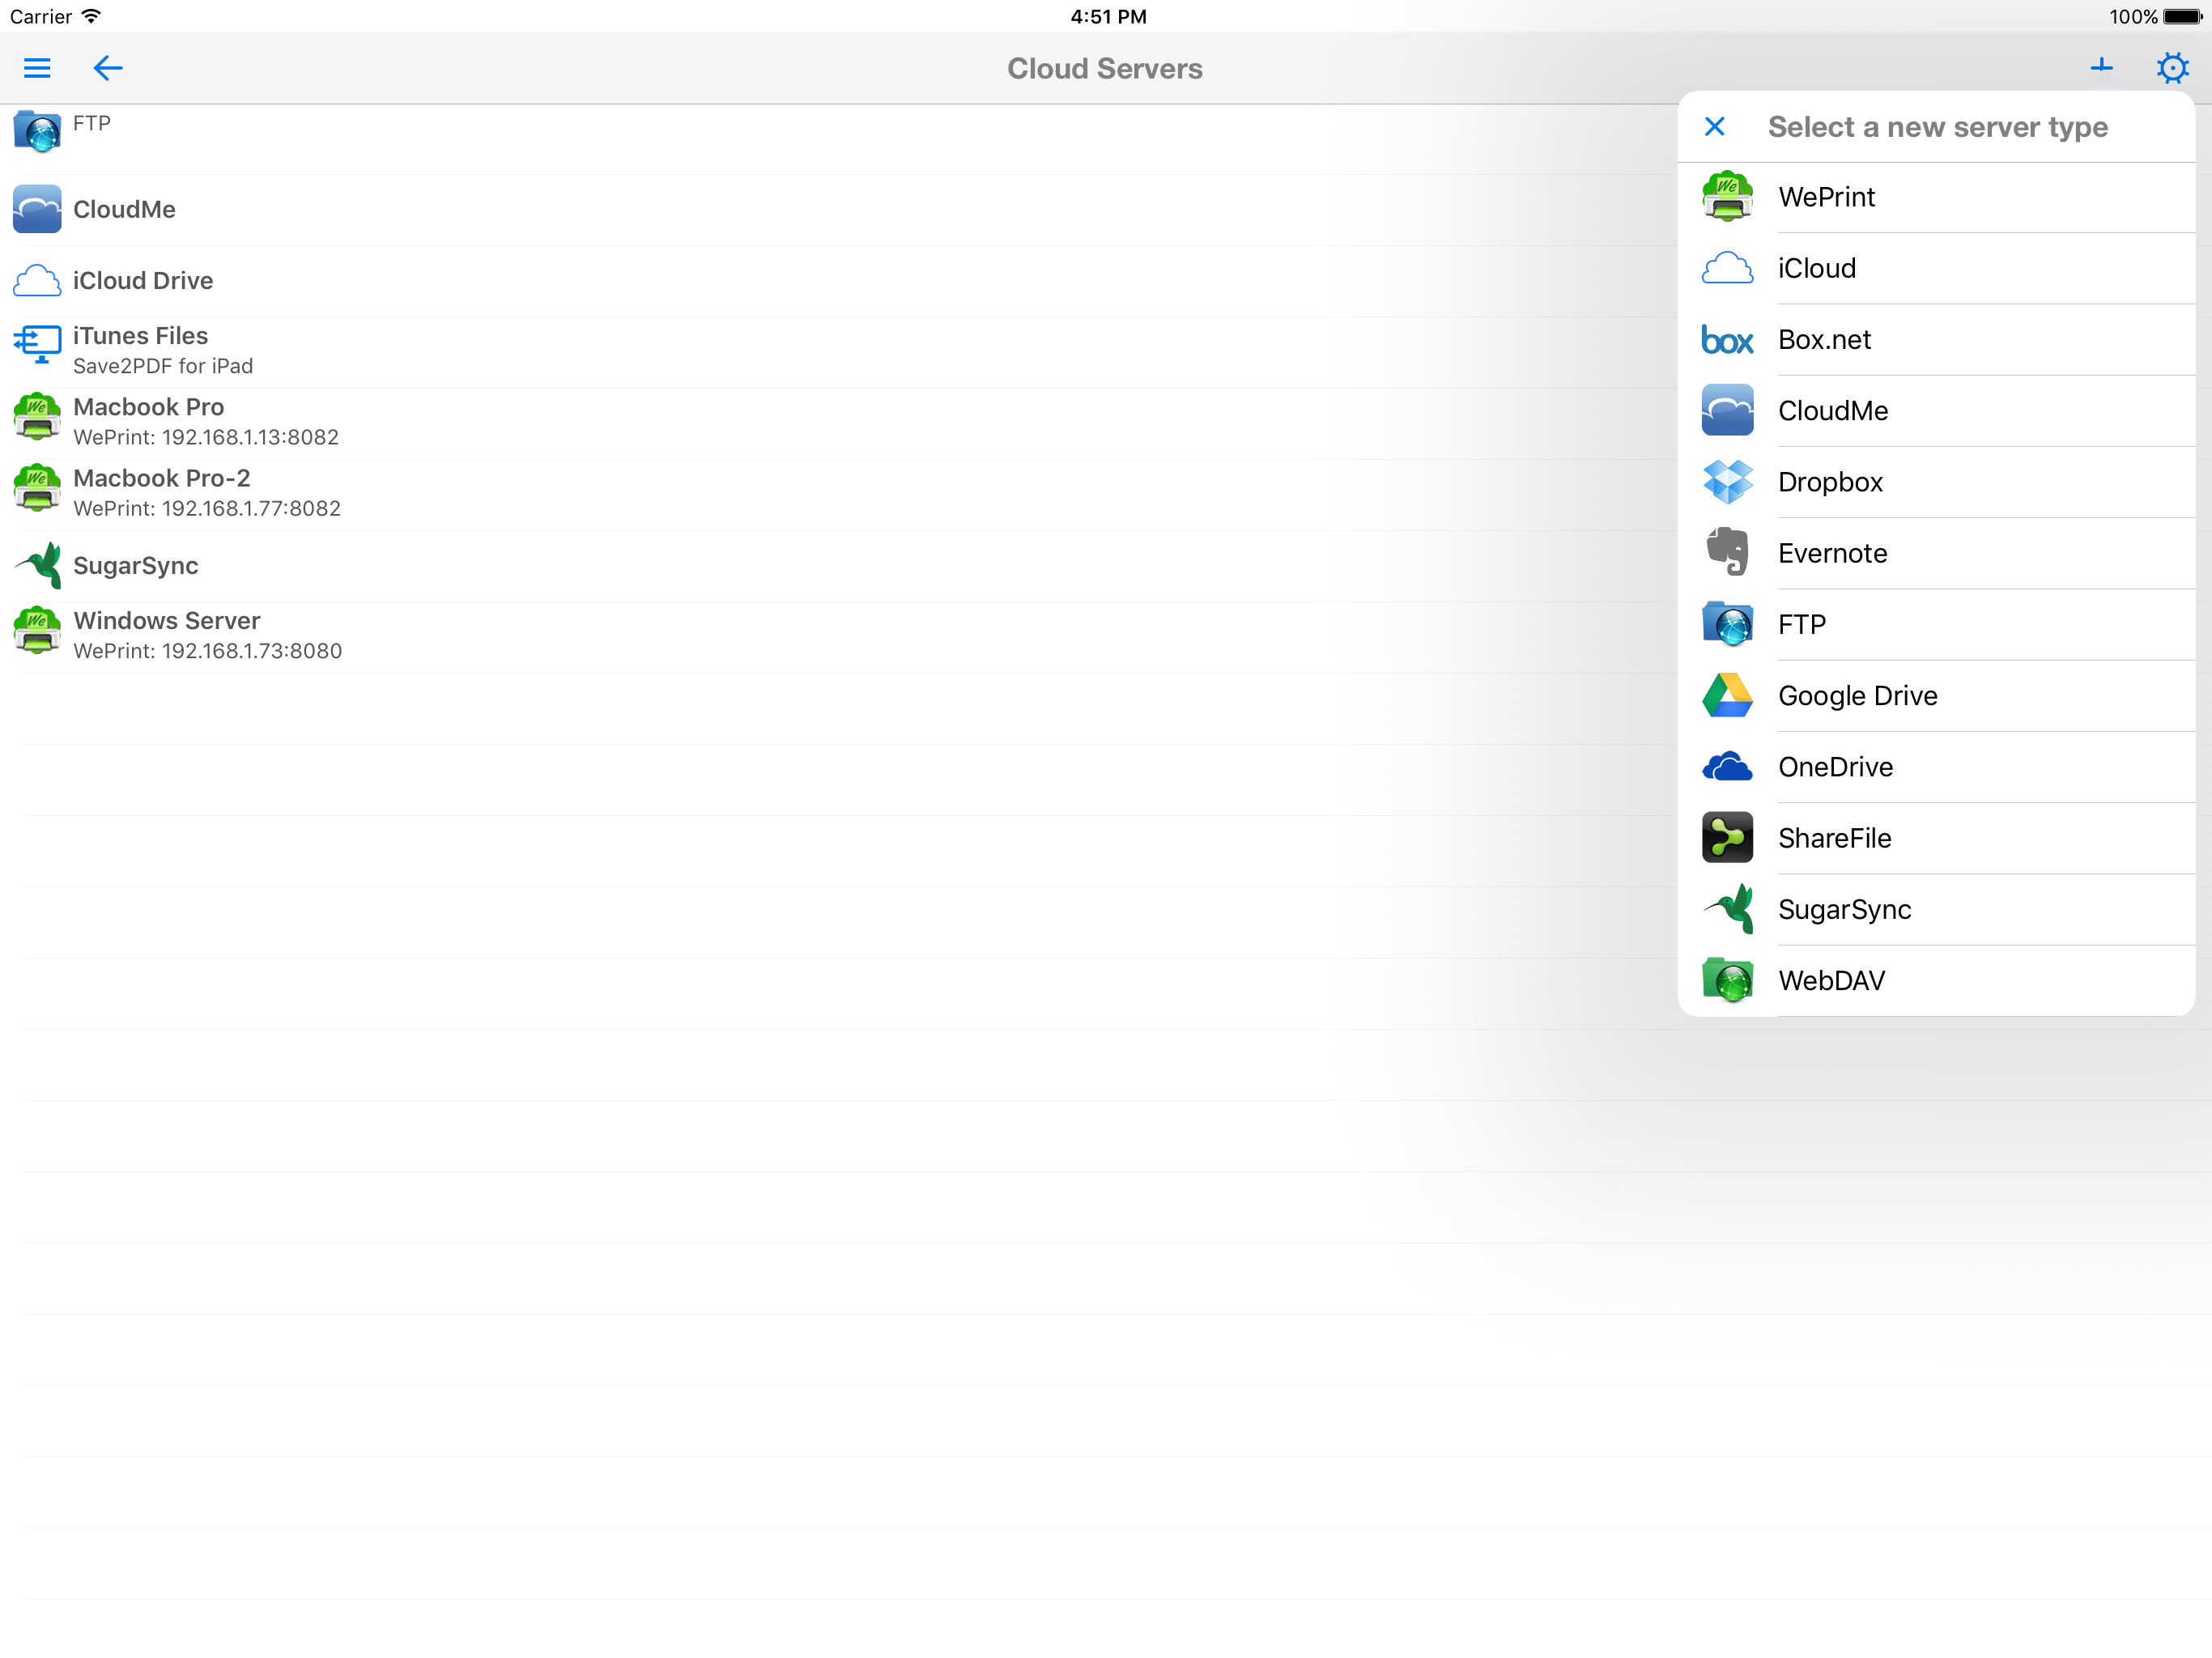2212x1658 pixels.
Task: Open the hamburger menu icon
Action: coord(37,68)
